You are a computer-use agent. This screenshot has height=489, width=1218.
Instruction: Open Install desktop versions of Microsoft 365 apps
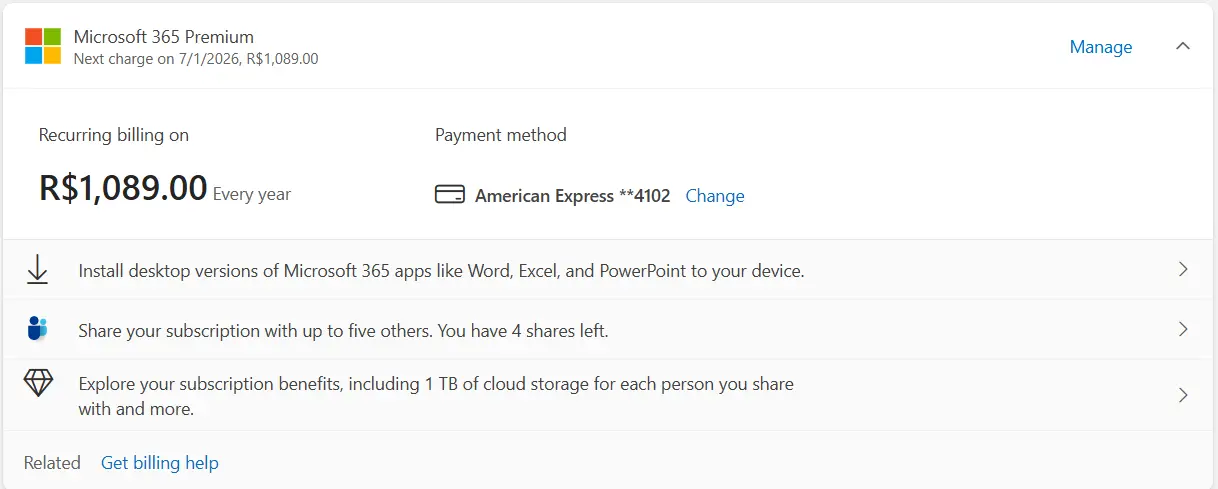[x=441, y=270]
